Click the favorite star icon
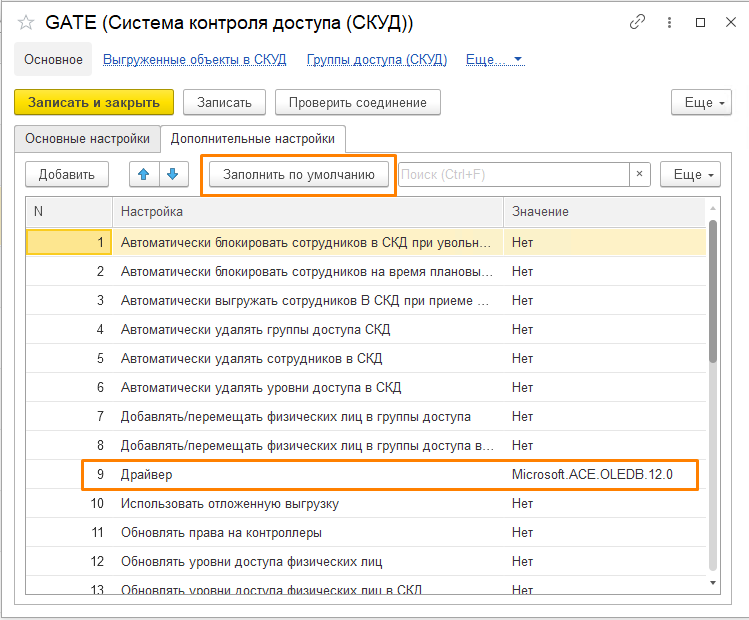Viewport: 749px width, 620px height. click(x=26, y=22)
